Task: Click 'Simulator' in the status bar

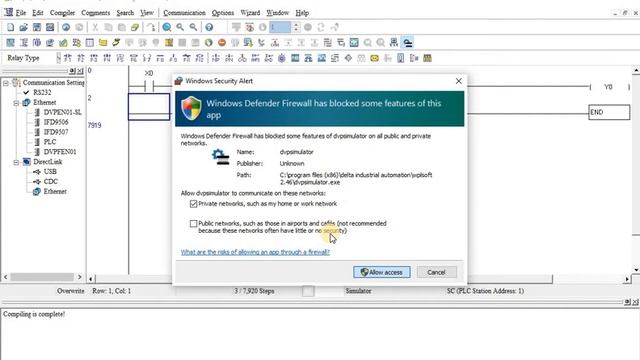Action: 358,291
